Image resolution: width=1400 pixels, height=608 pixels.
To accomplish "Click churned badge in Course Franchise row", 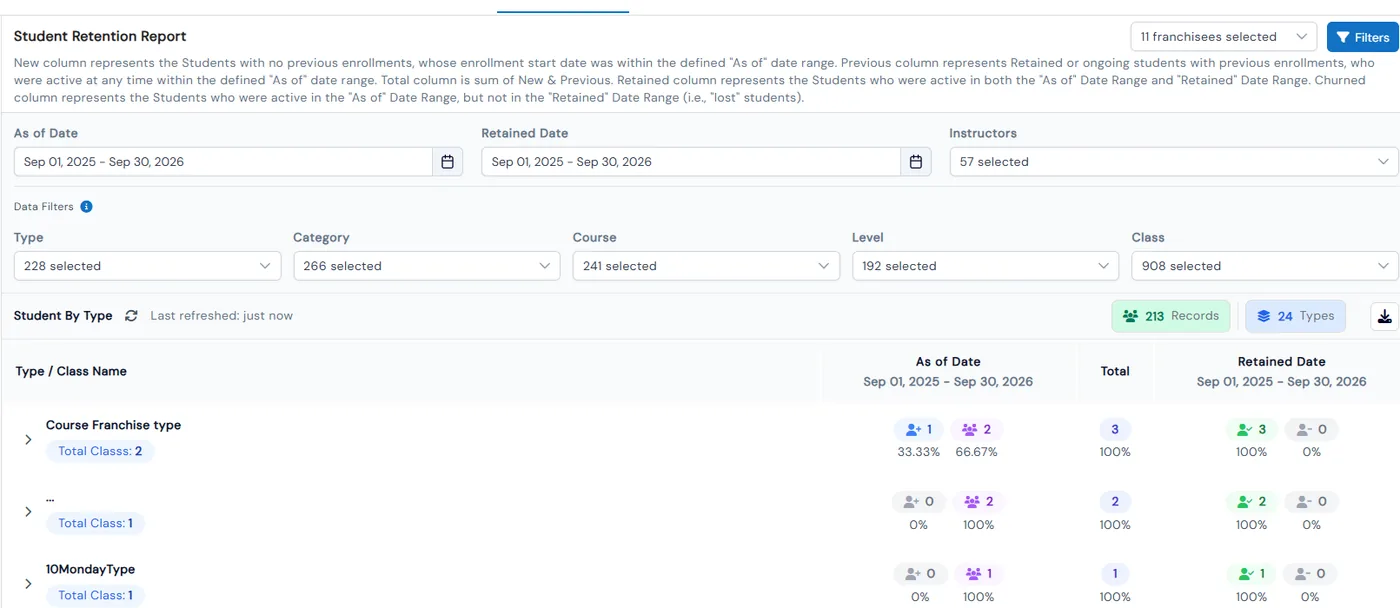I will (x=1311, y=430).
